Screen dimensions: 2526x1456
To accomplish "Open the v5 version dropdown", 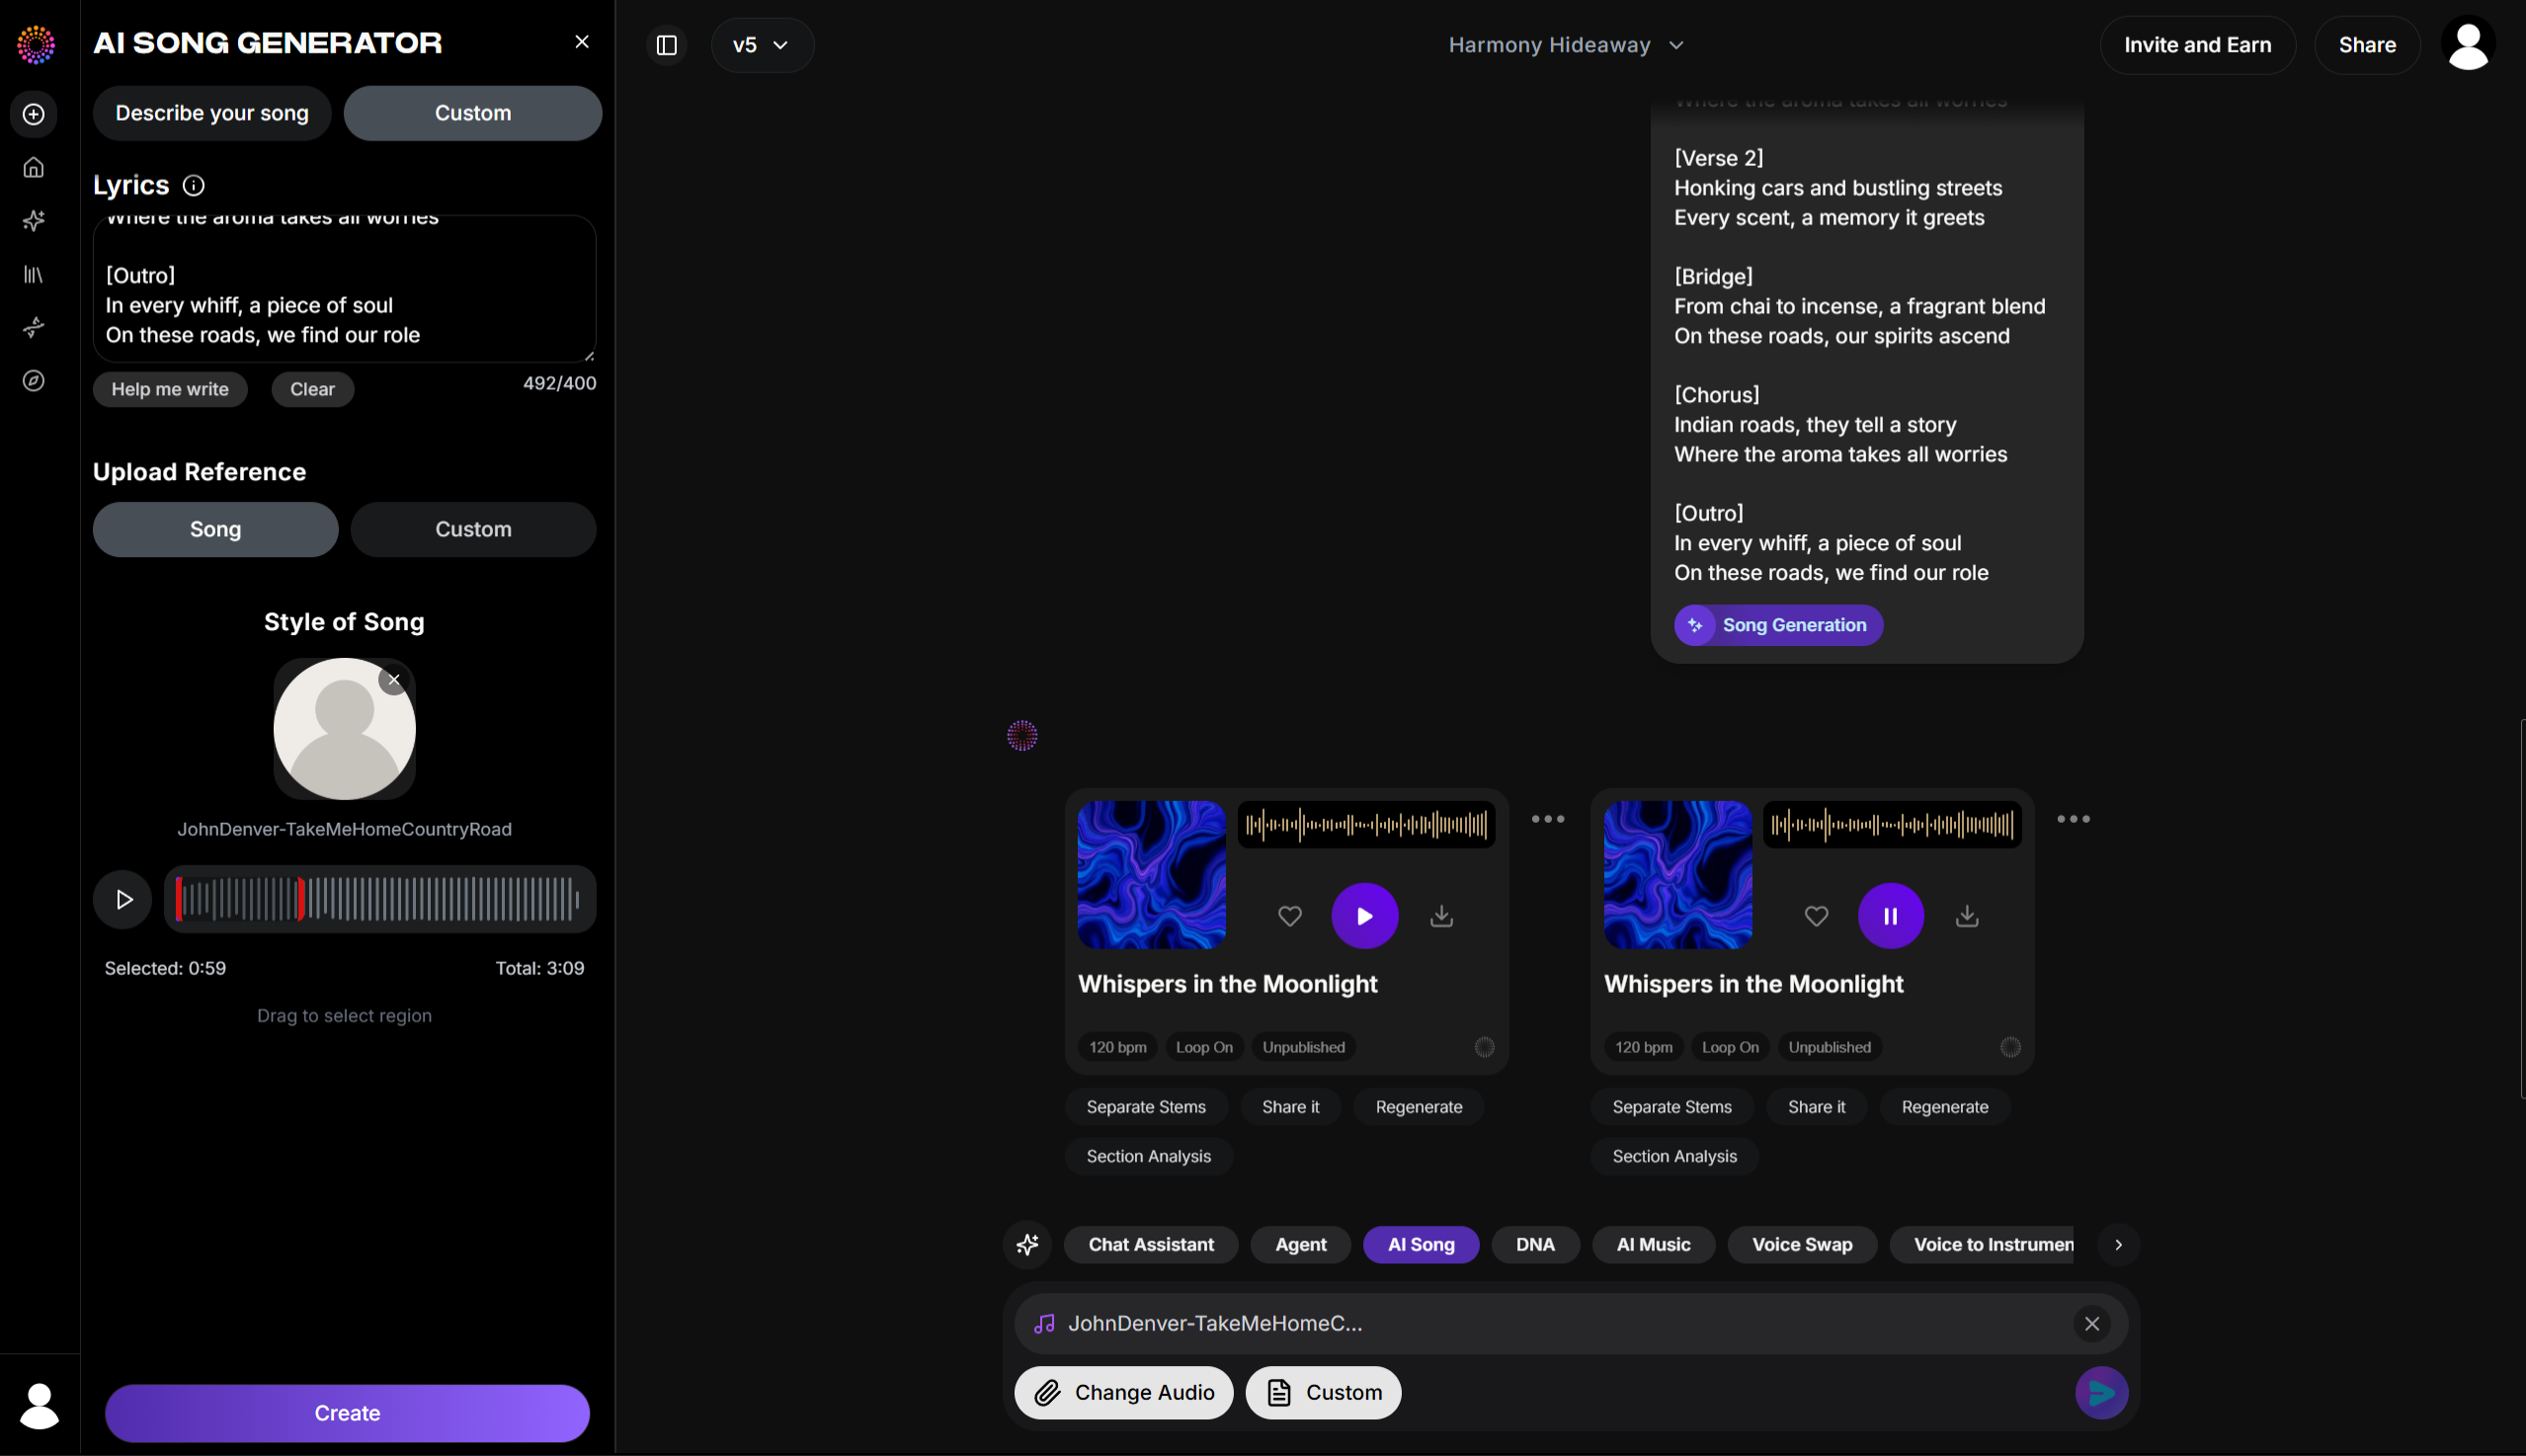I will [x=762, y=45].
